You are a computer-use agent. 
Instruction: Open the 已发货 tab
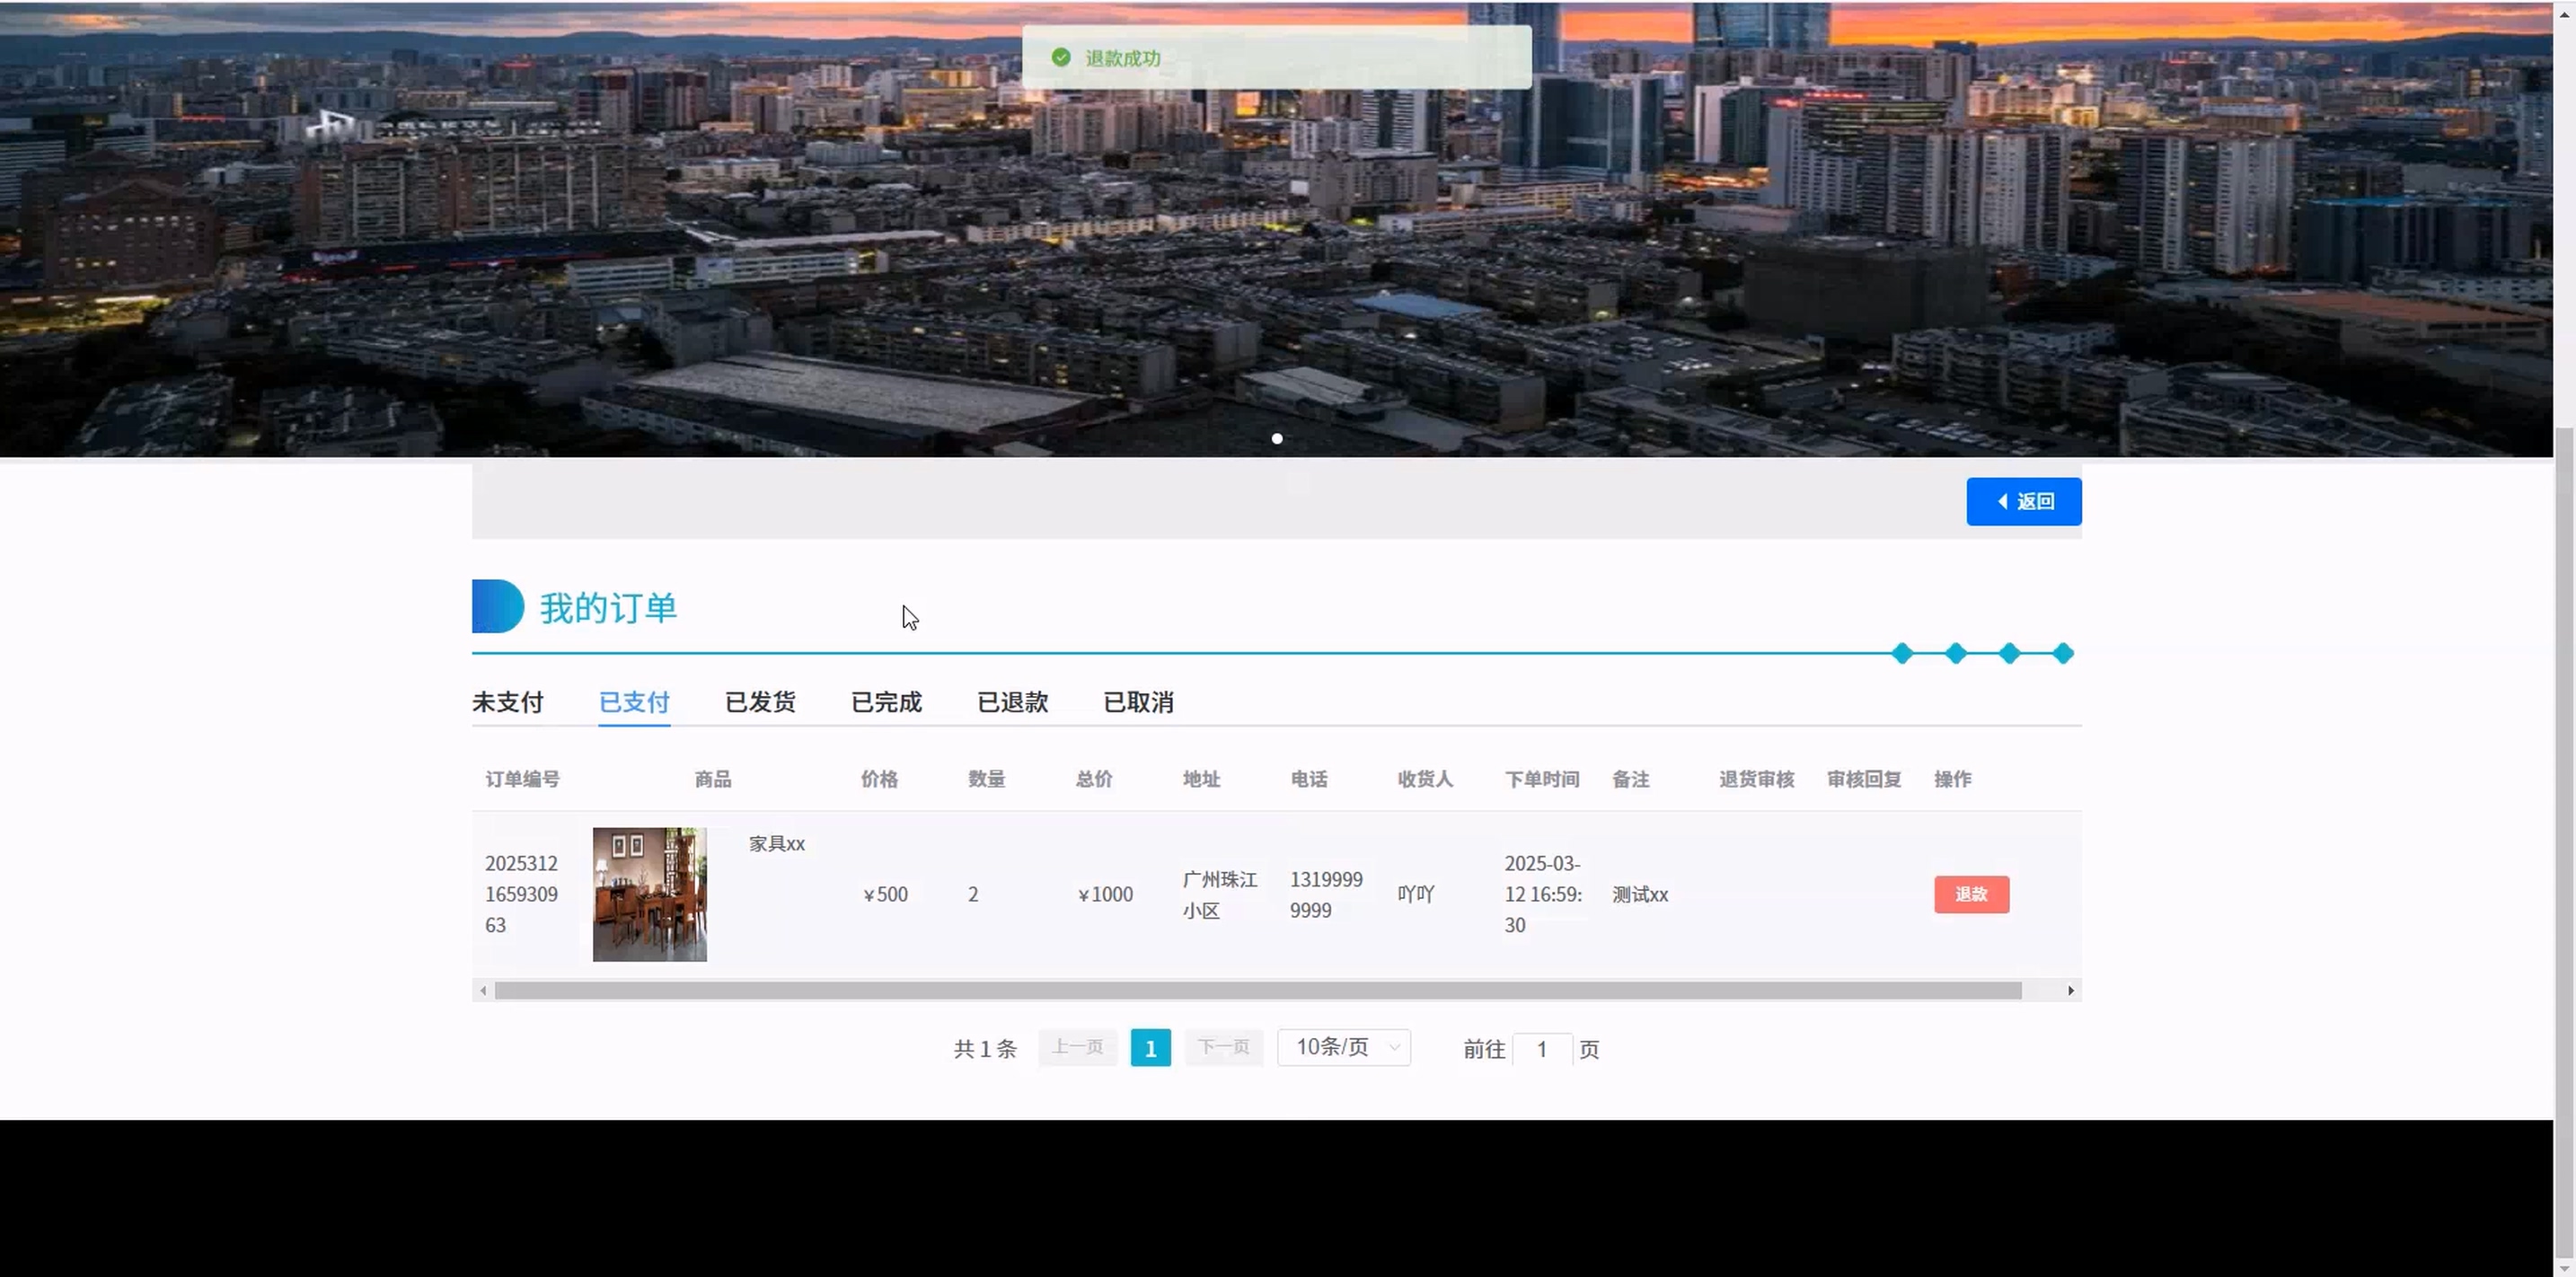pos(760,702)
